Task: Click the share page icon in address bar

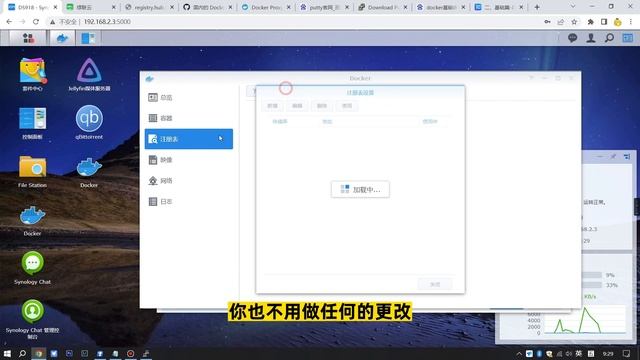Action: 561,22
